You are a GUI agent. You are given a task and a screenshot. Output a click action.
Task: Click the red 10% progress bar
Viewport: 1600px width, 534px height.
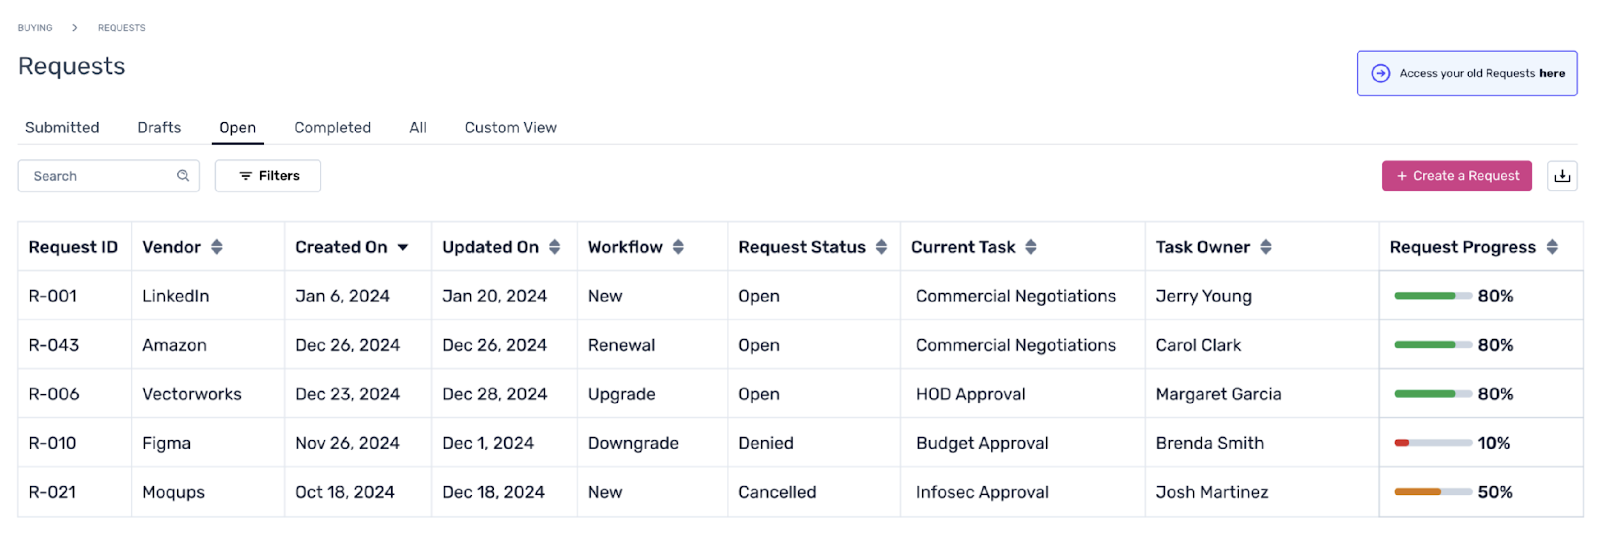(1433, 443)
